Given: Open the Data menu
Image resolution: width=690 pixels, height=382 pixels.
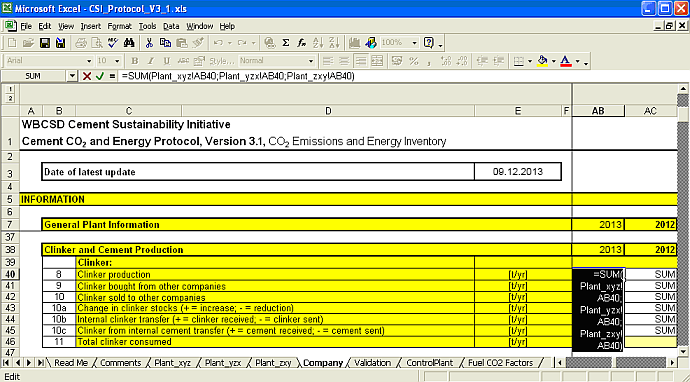Looking at the screenshot, I should tap(171, 26).
